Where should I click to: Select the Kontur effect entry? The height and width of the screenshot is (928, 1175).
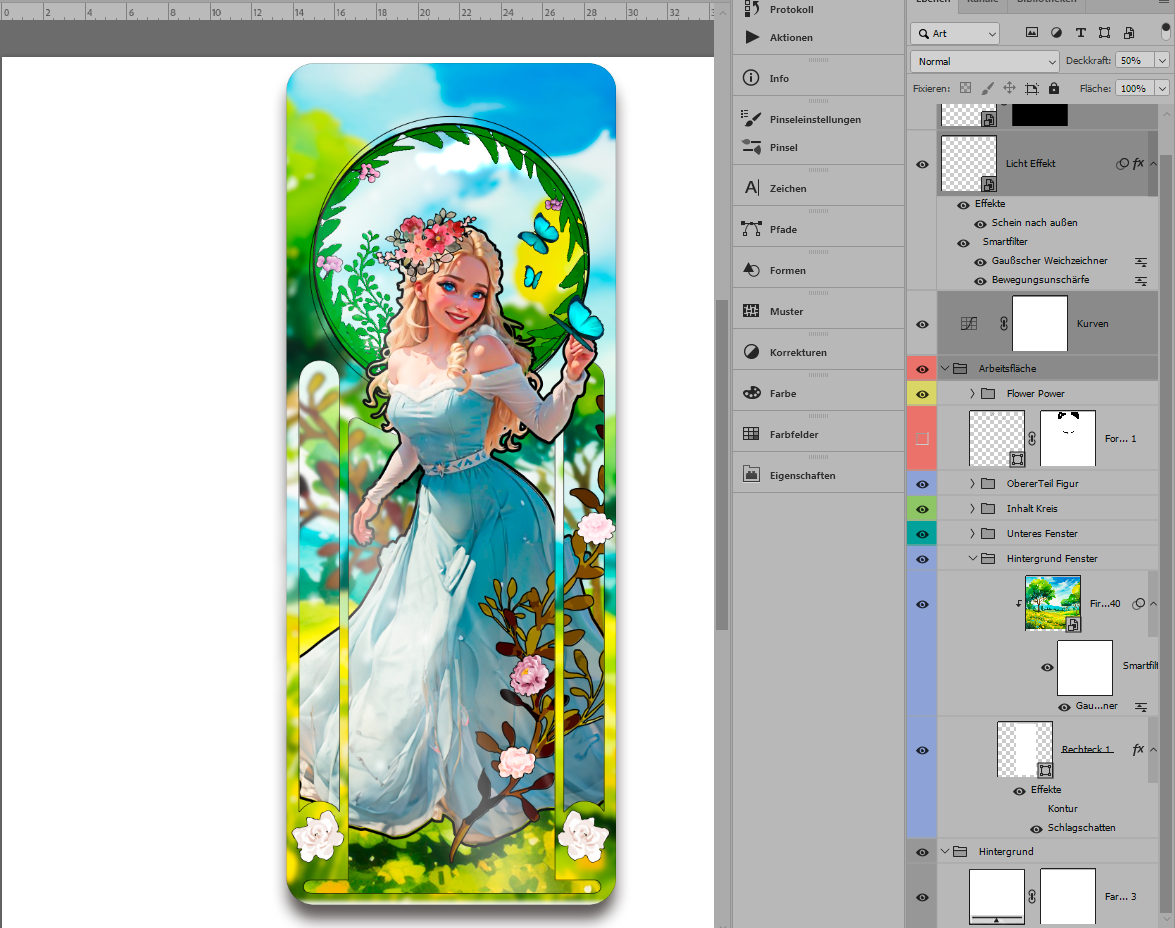pos(1063,809)
